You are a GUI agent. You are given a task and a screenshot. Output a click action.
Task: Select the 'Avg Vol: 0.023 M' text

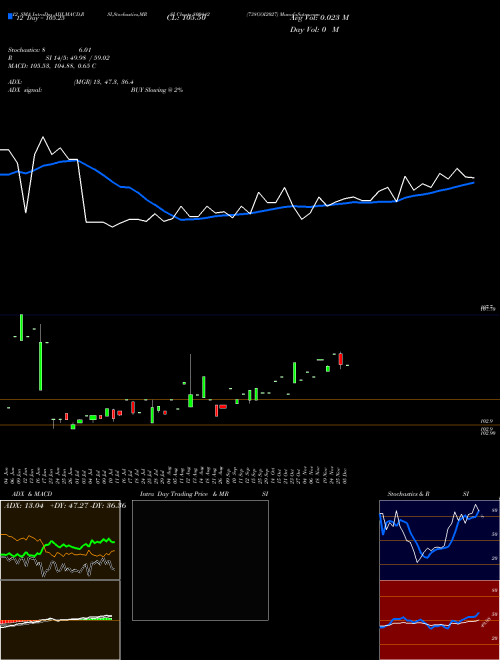(319, 18)
